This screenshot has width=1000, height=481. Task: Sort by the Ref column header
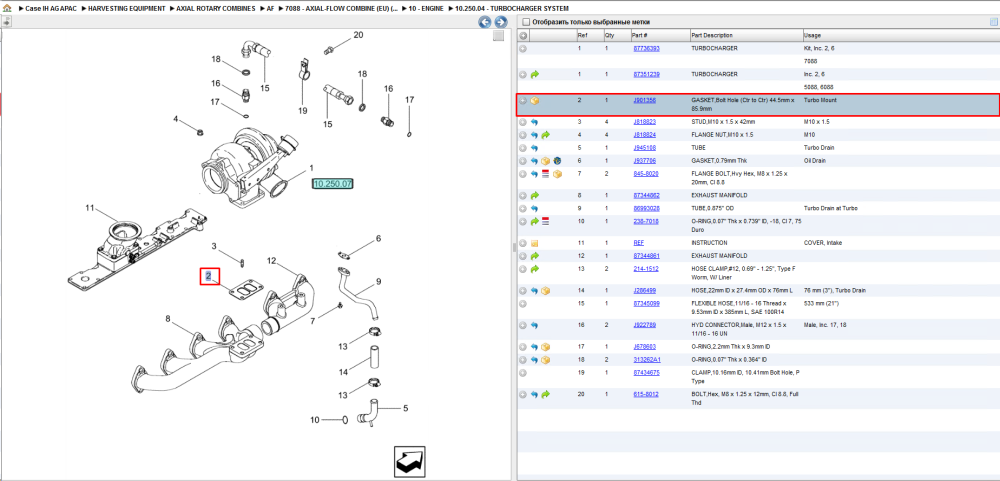tap(582, 36)
